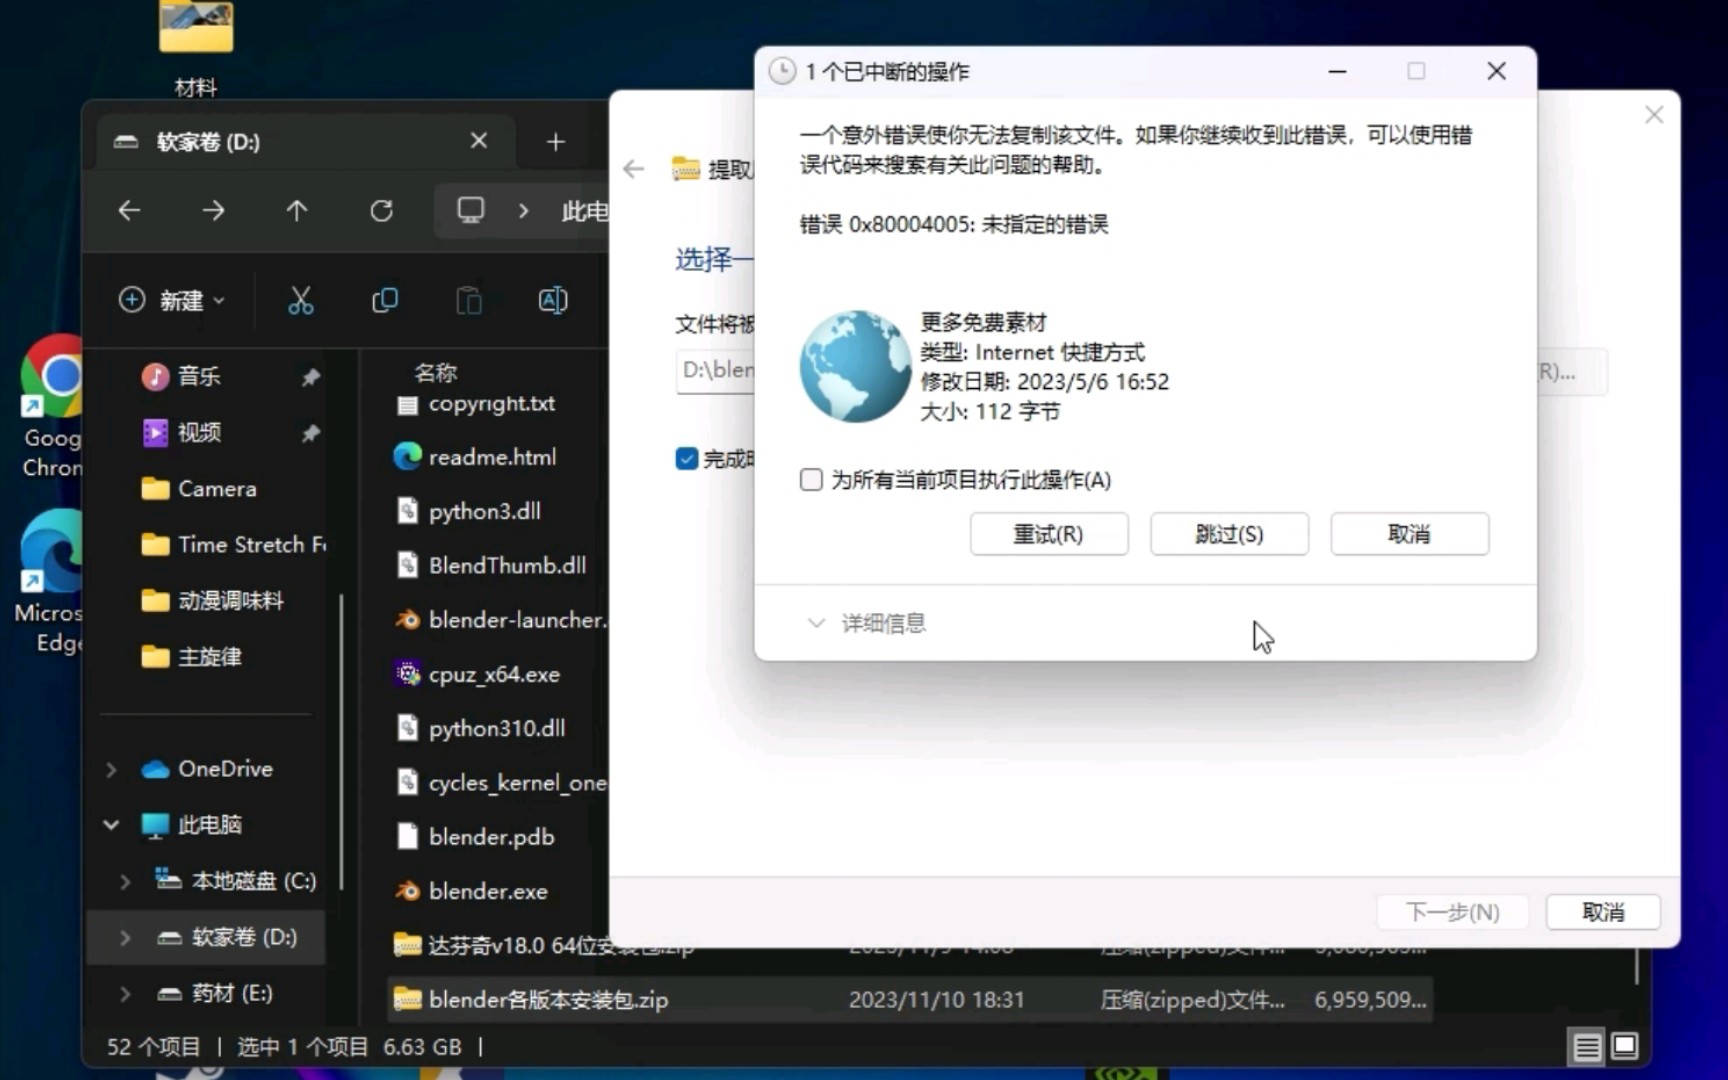Expand the OneDrive tree node
The image size is (1728, 1080).
(x=111, y=769)
